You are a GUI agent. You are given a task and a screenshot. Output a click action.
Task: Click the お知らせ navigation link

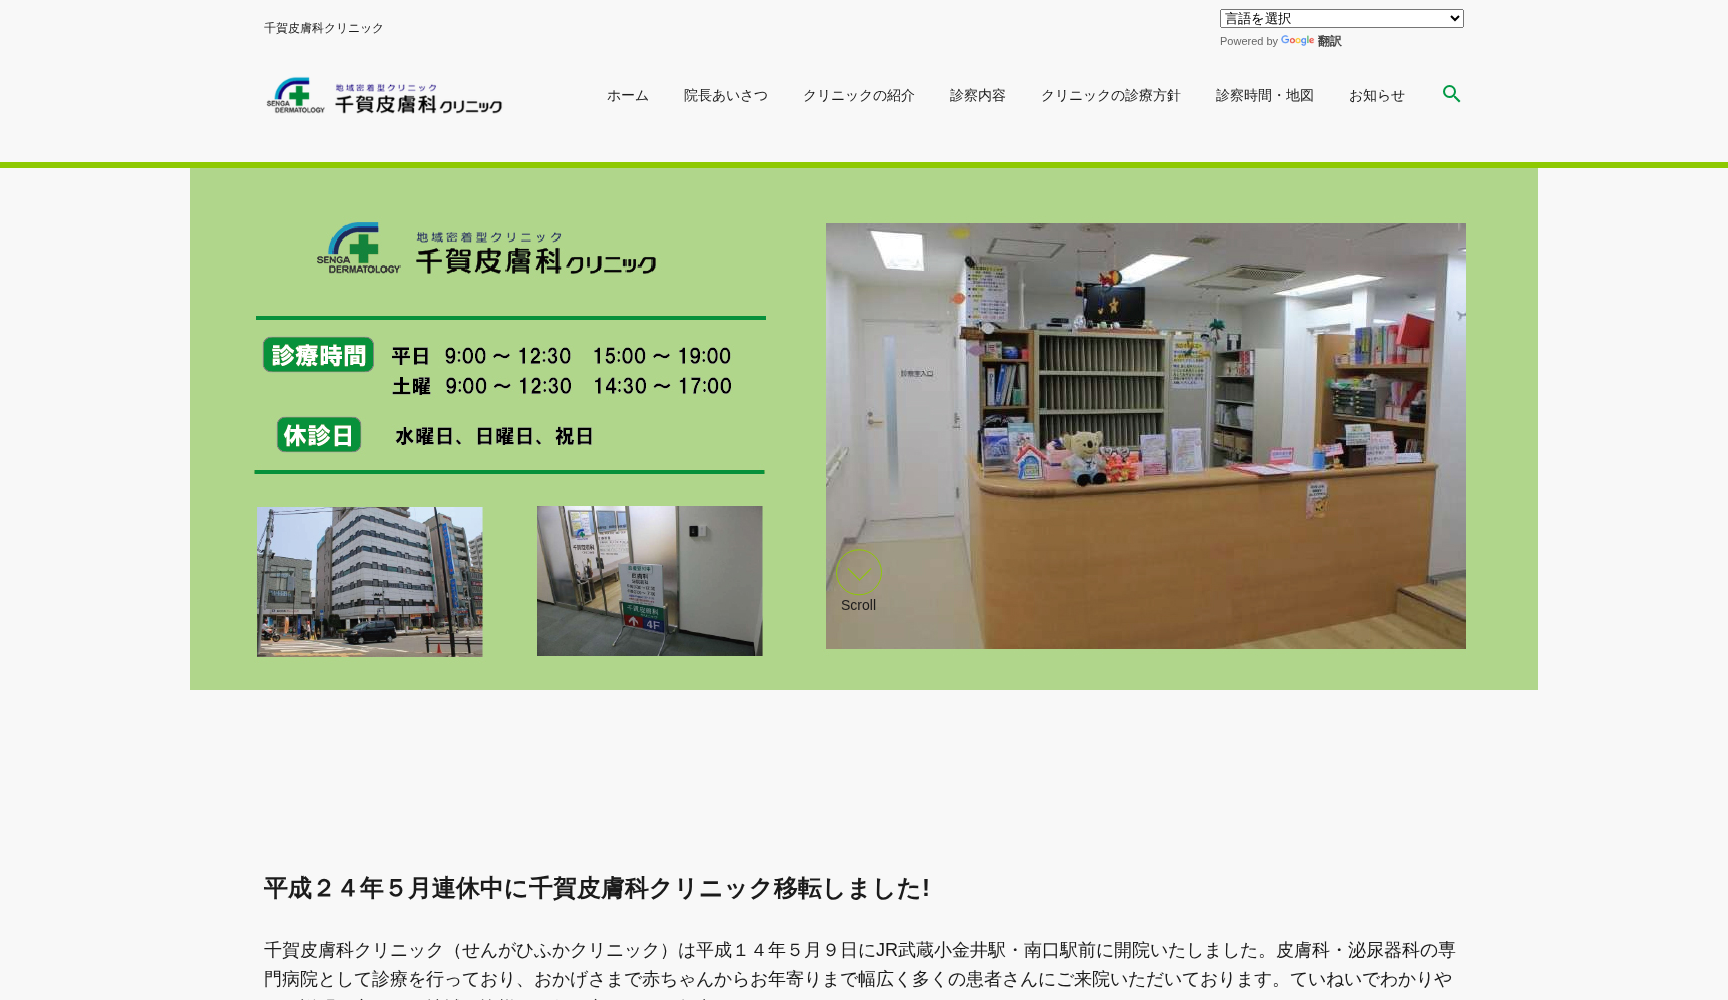coord(1376,96)
